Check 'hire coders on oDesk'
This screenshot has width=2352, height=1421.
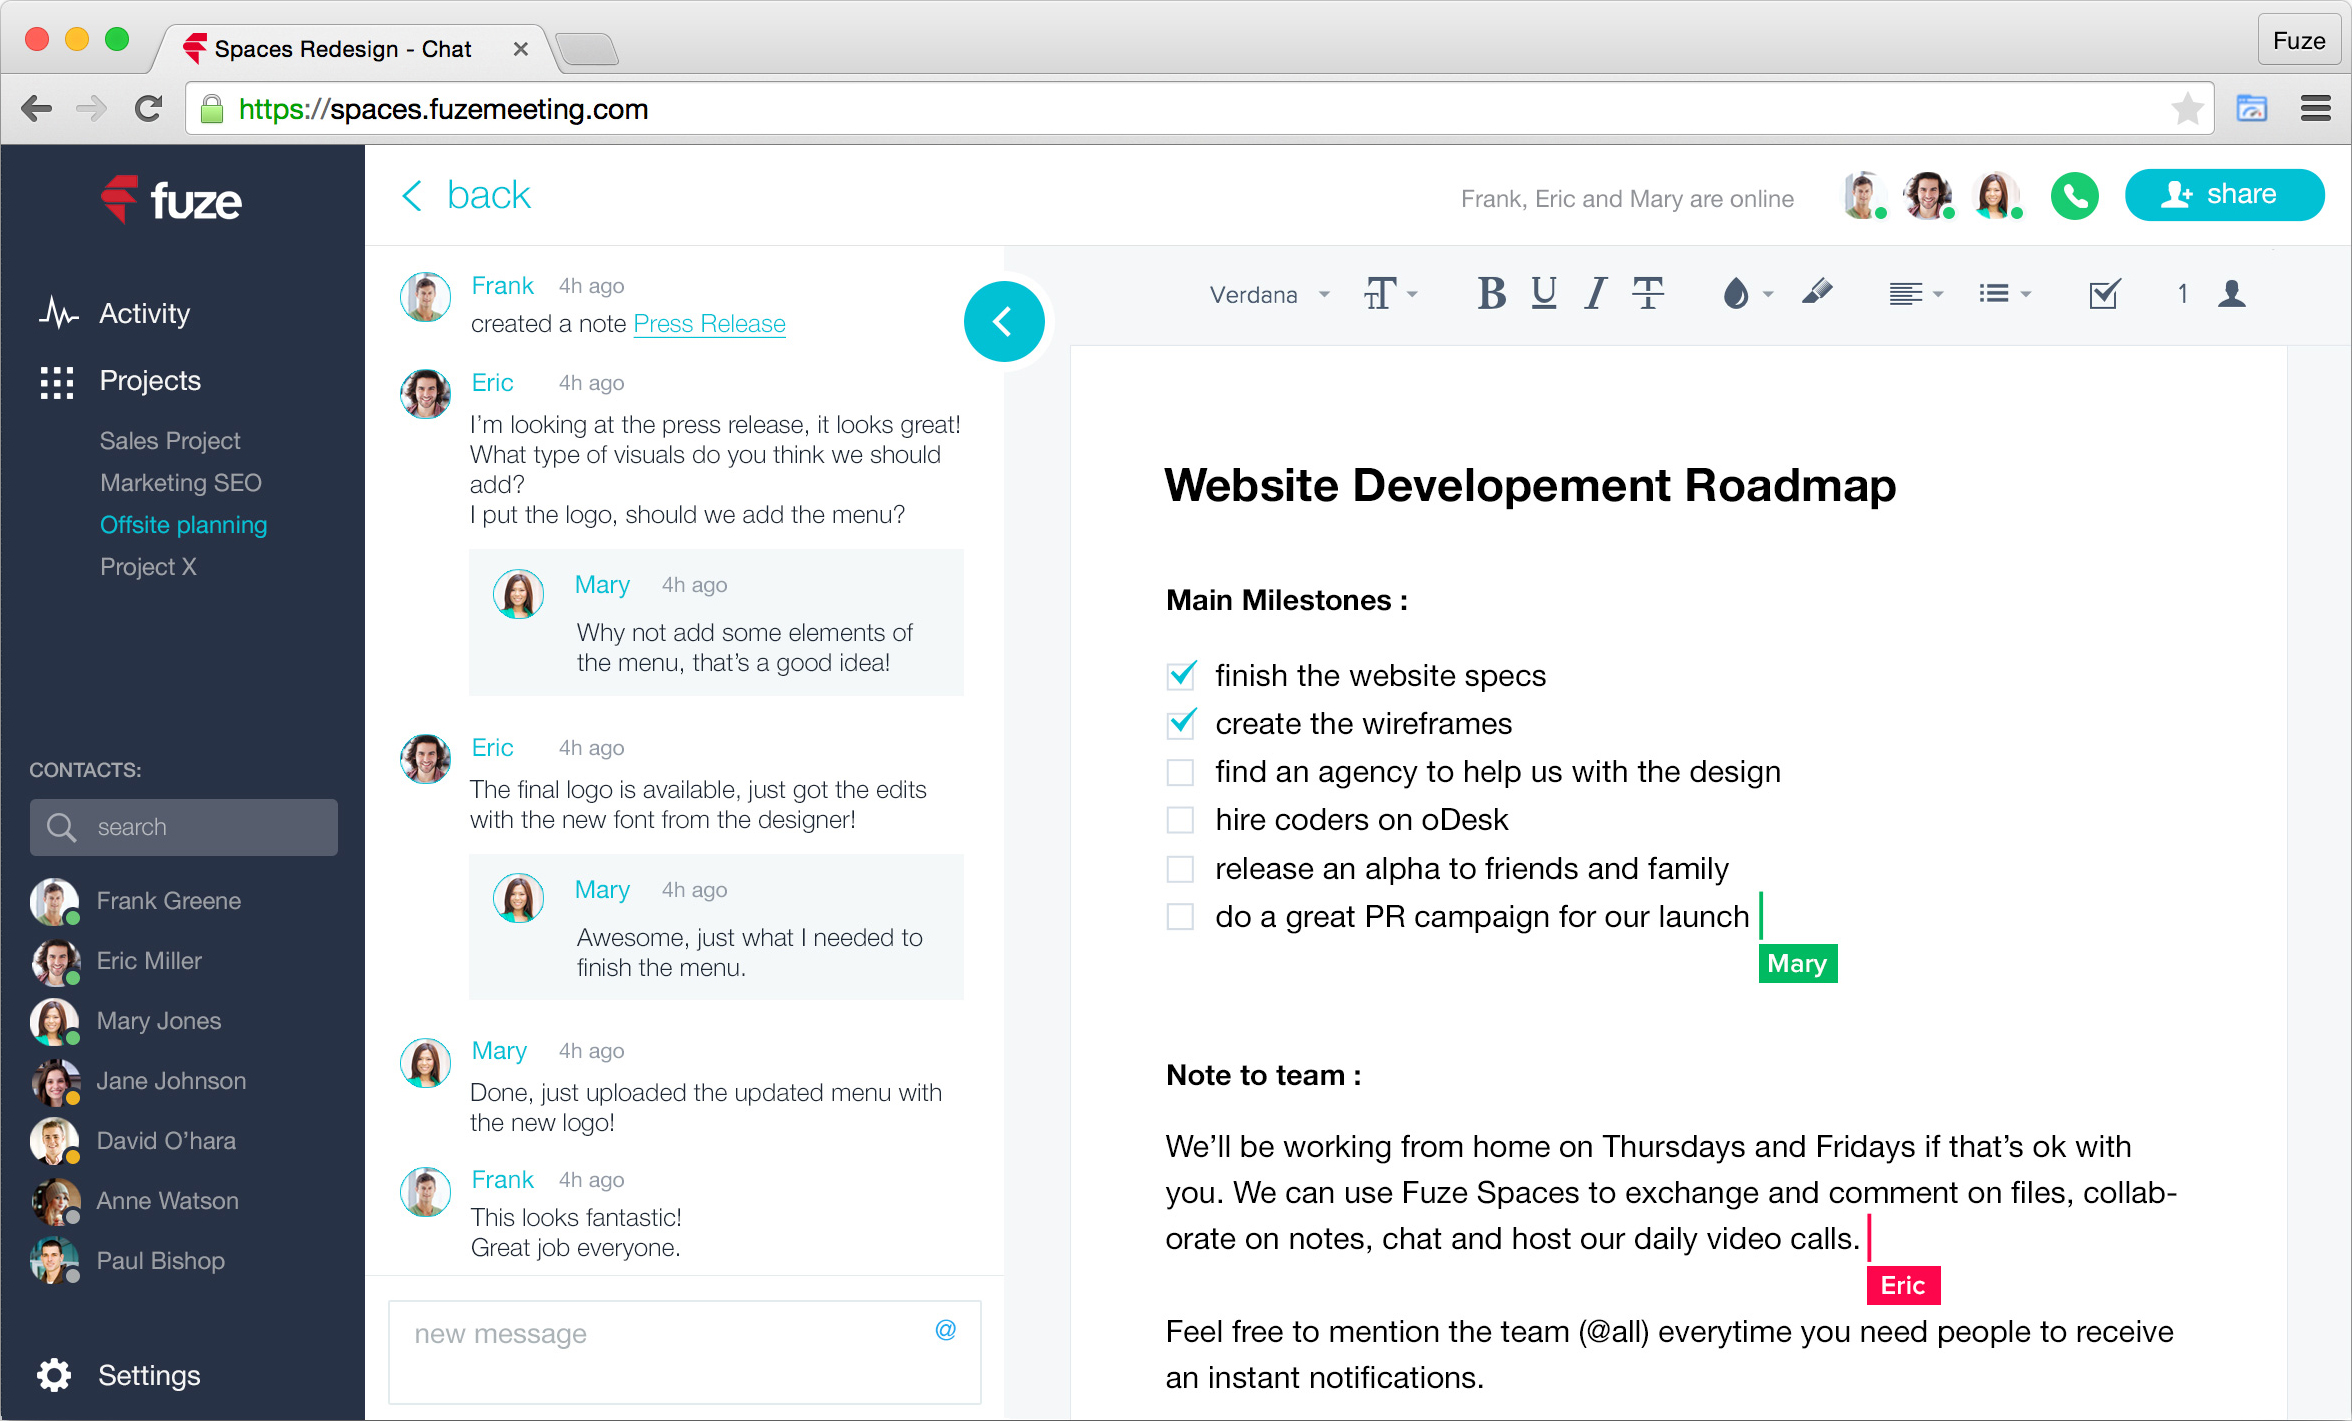pyautogui.click(x=1180, y=820)
